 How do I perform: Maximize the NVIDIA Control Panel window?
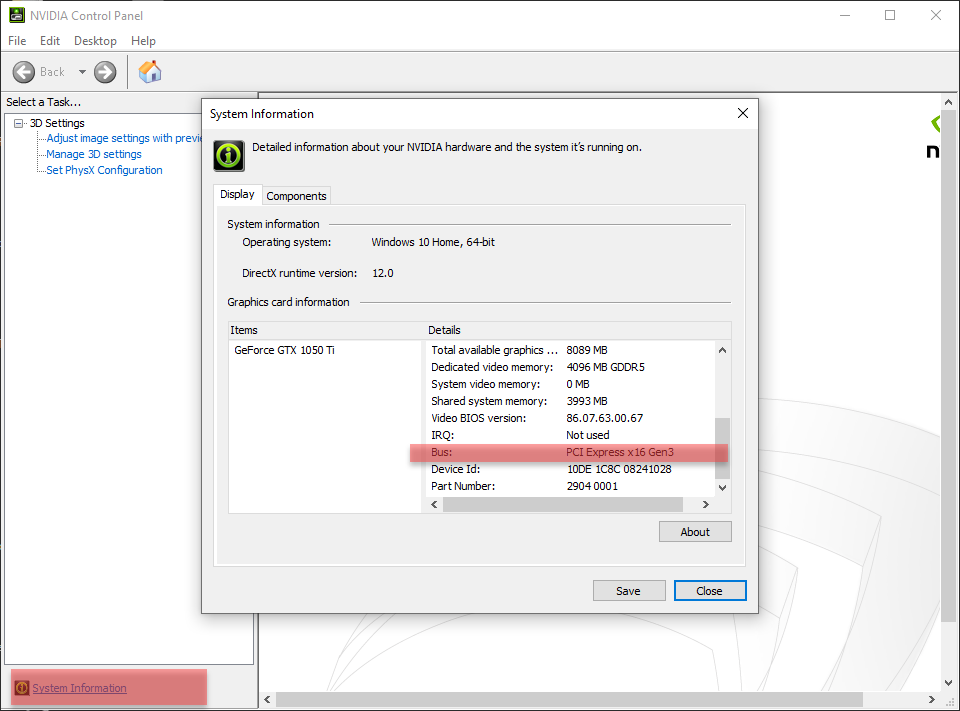pyautogui.click(x=890, y=15)
